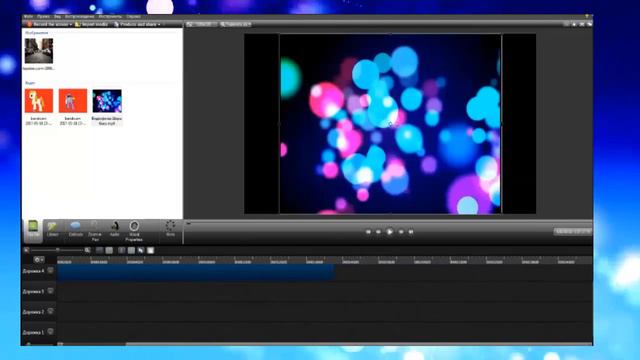Image resolution: width=640 pixels, height=360 pixels.
Task: Select the Дорожка 1 track label
Action: (x=33, y=332)
